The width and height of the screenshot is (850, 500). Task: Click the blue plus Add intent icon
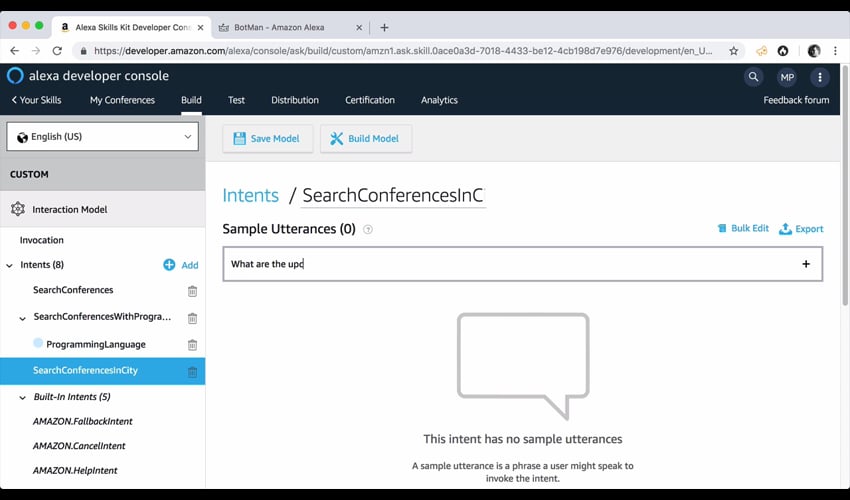169,265
